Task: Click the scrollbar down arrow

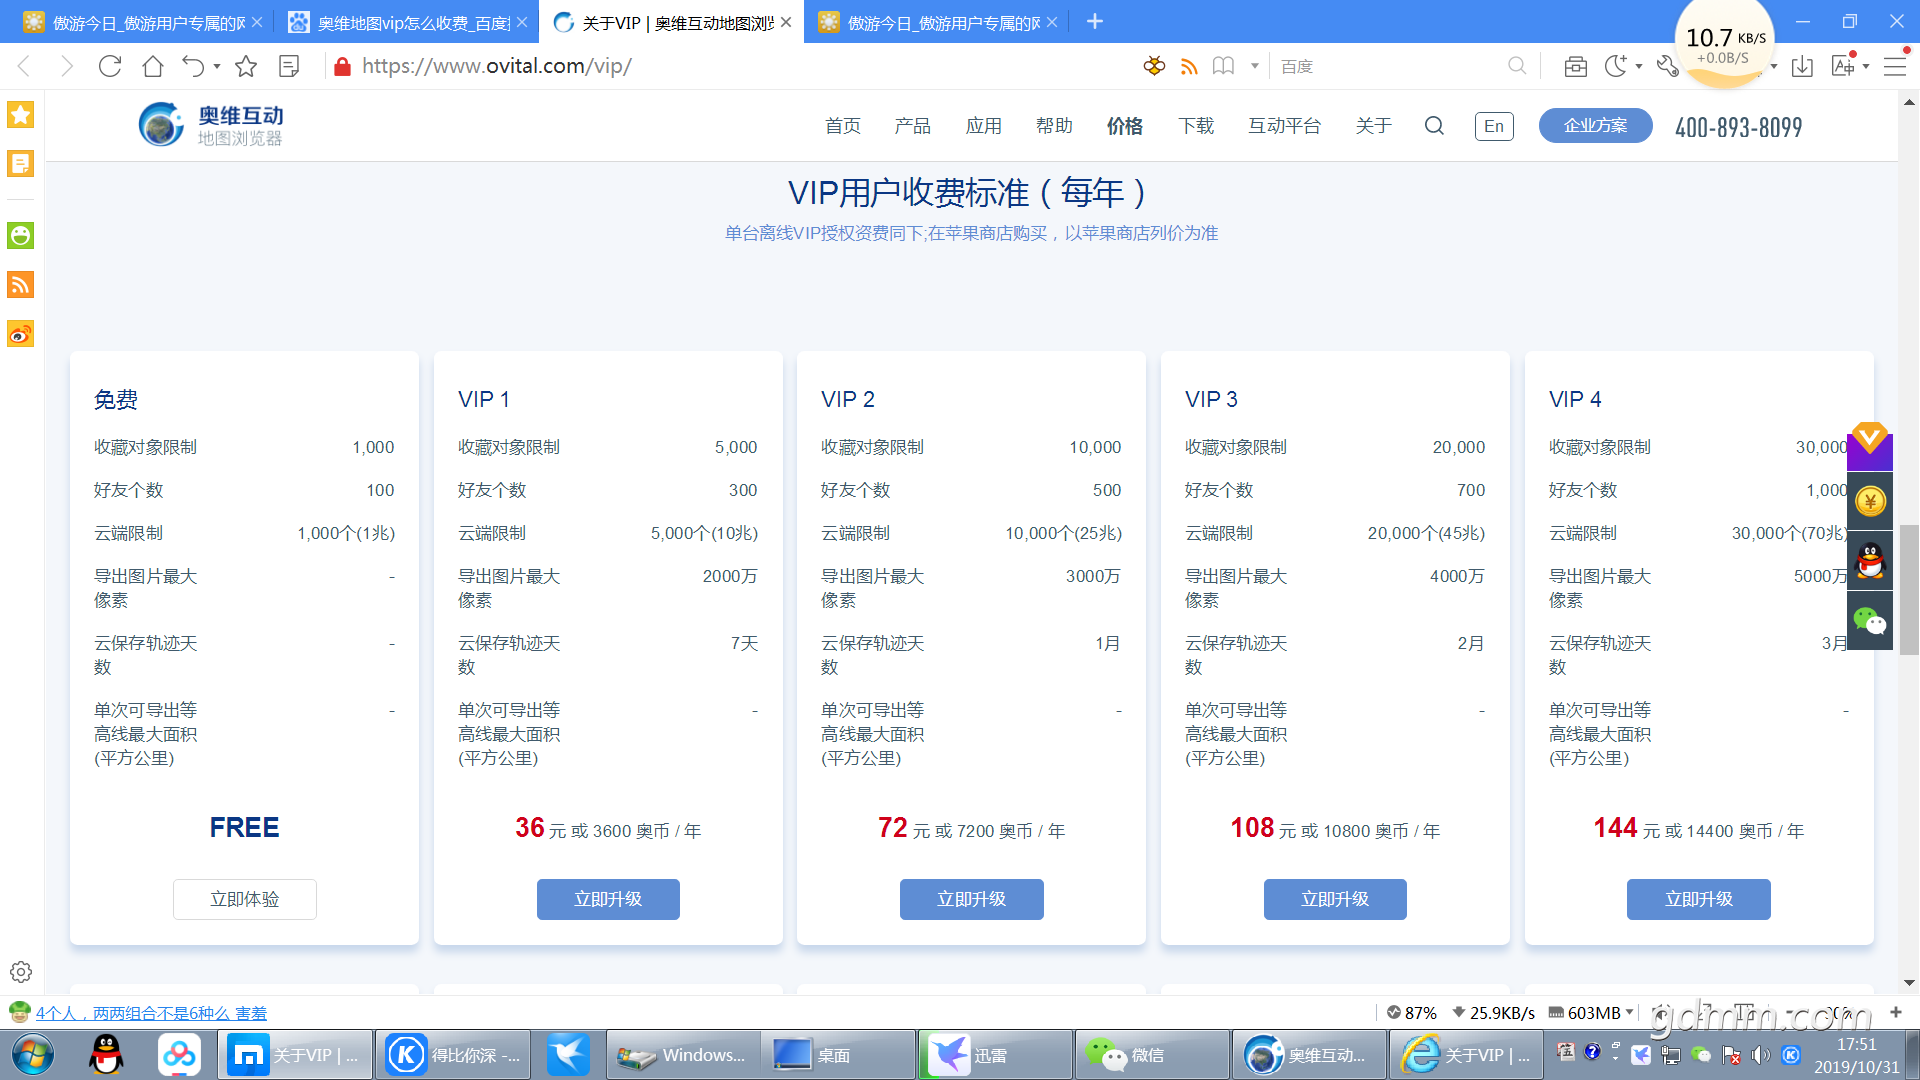Action: pyautogui.click(x=1909, y=983)
